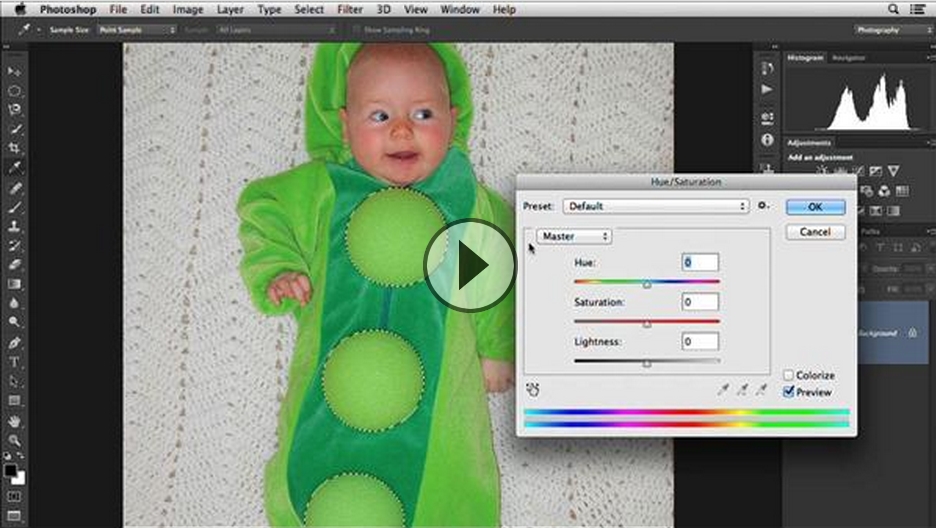Select the Brush tool

(14, 208)
